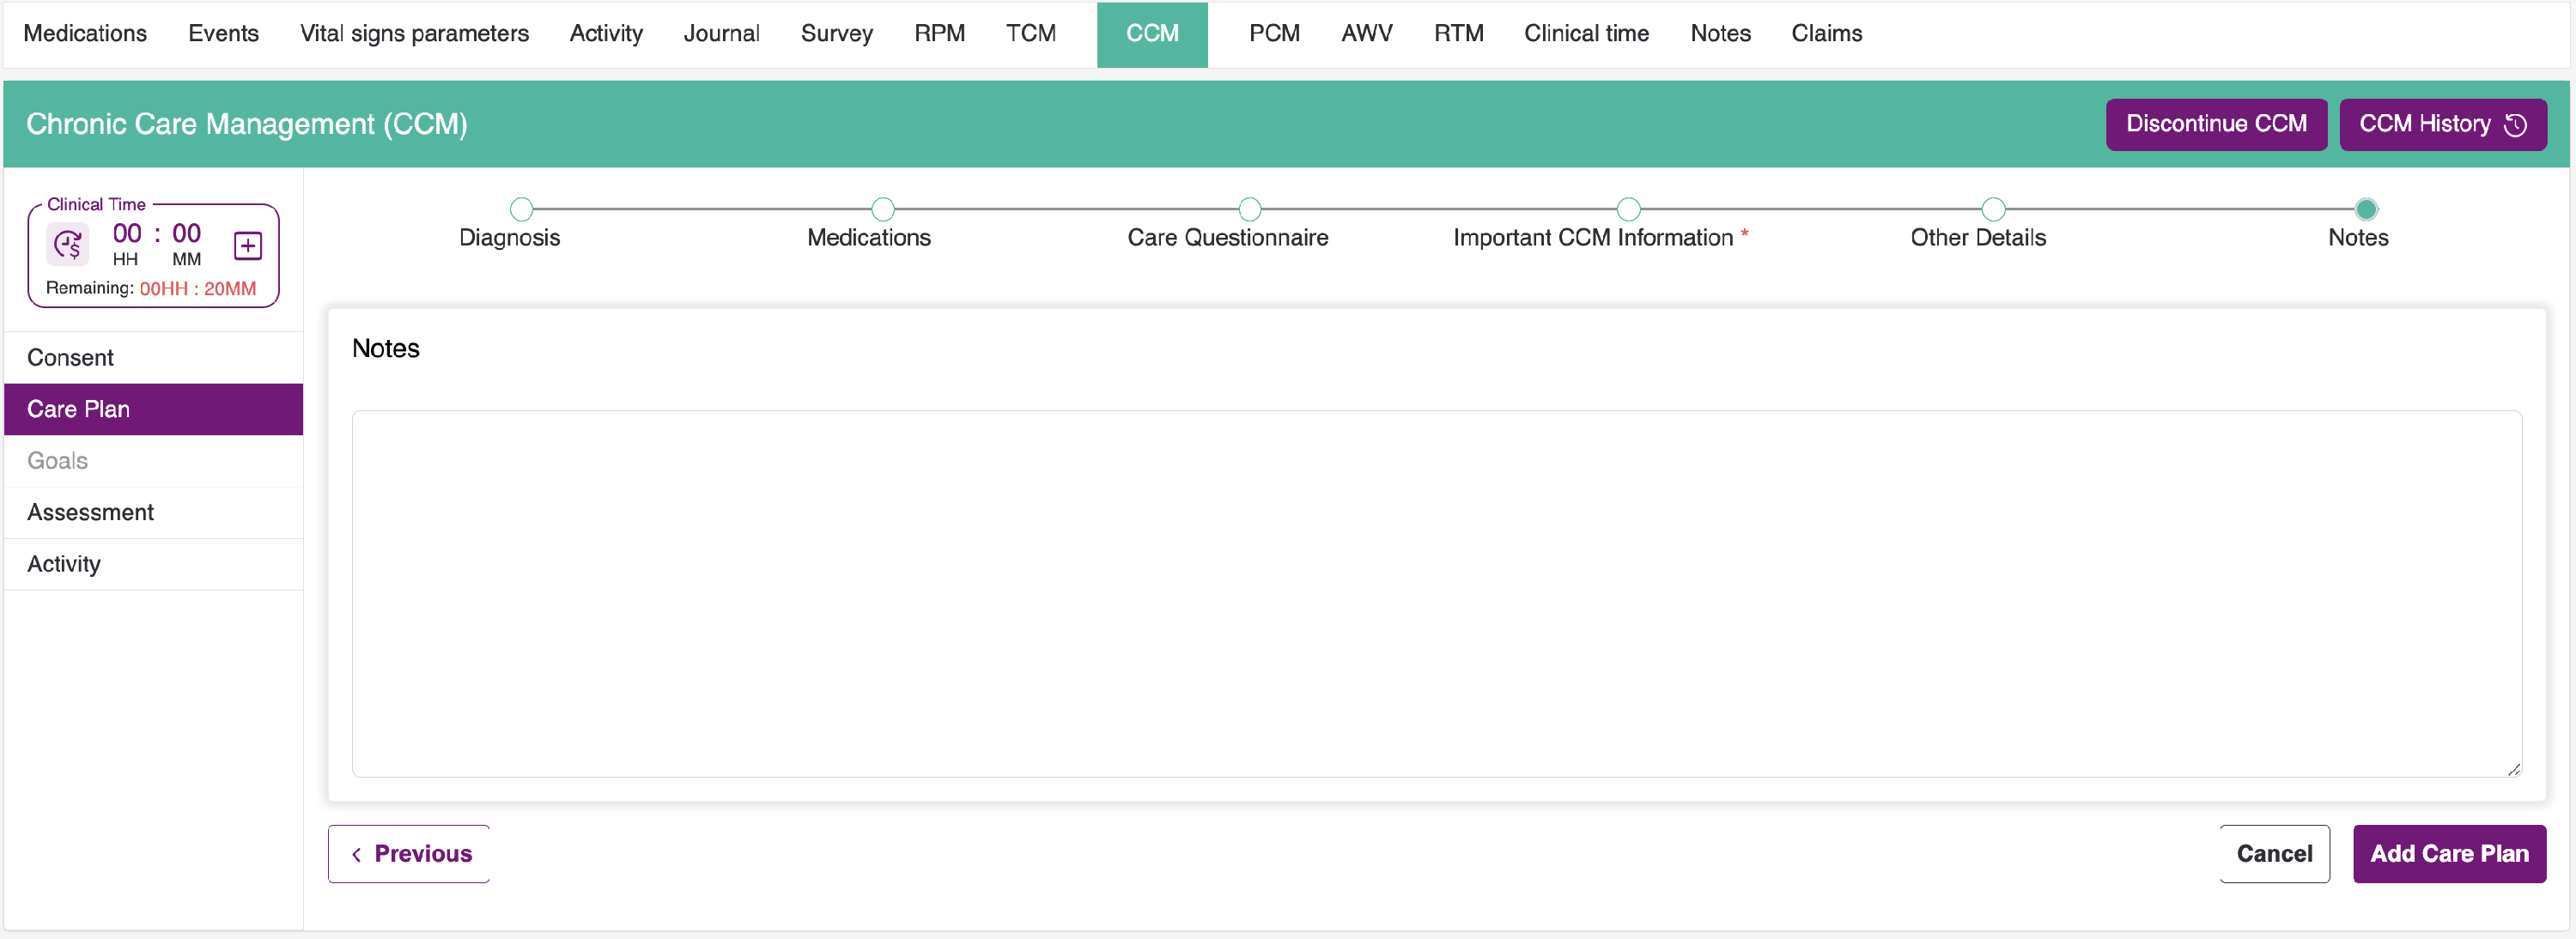Click the clinical time billing clock icon
This screenshot has width=2576, height=939.
(68, 244)
